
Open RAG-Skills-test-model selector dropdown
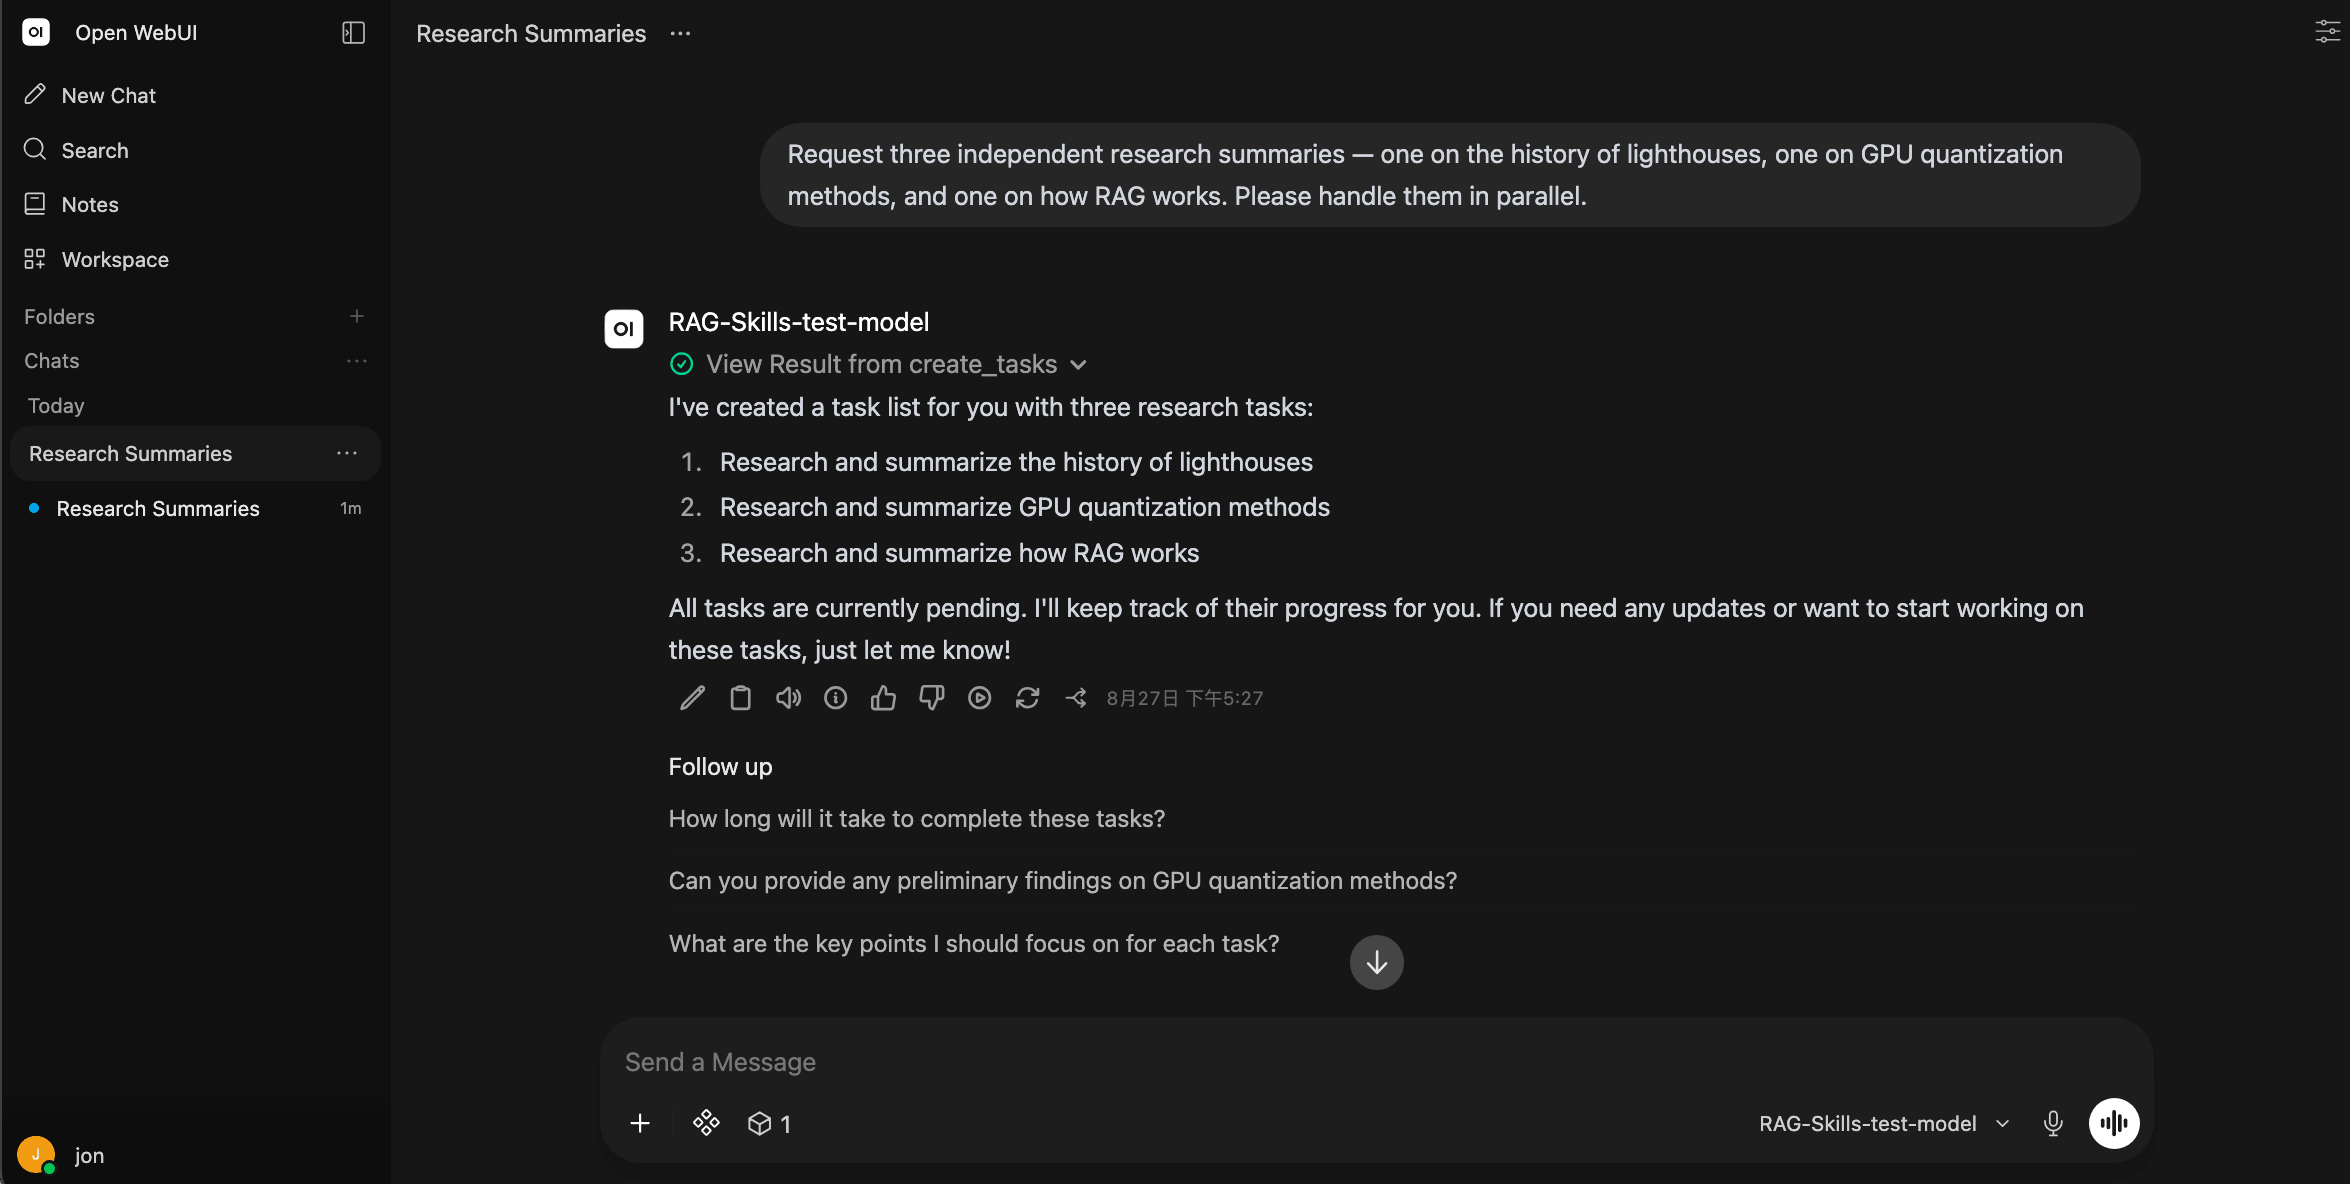click(x=1884, y=1123)
